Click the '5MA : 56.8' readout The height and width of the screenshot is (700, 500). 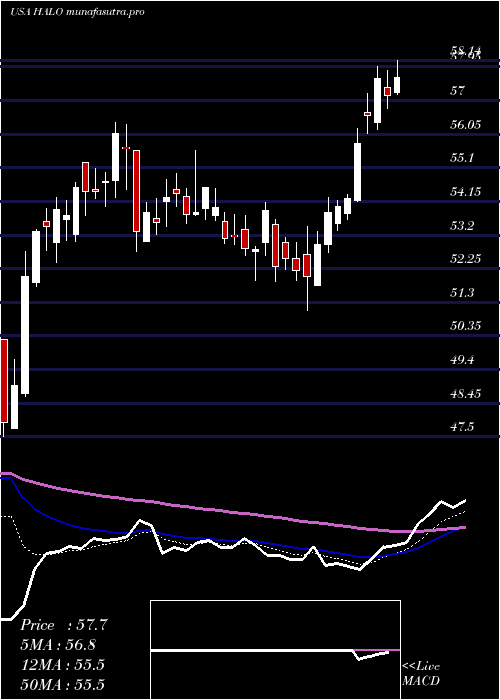[x=58, y=645]
